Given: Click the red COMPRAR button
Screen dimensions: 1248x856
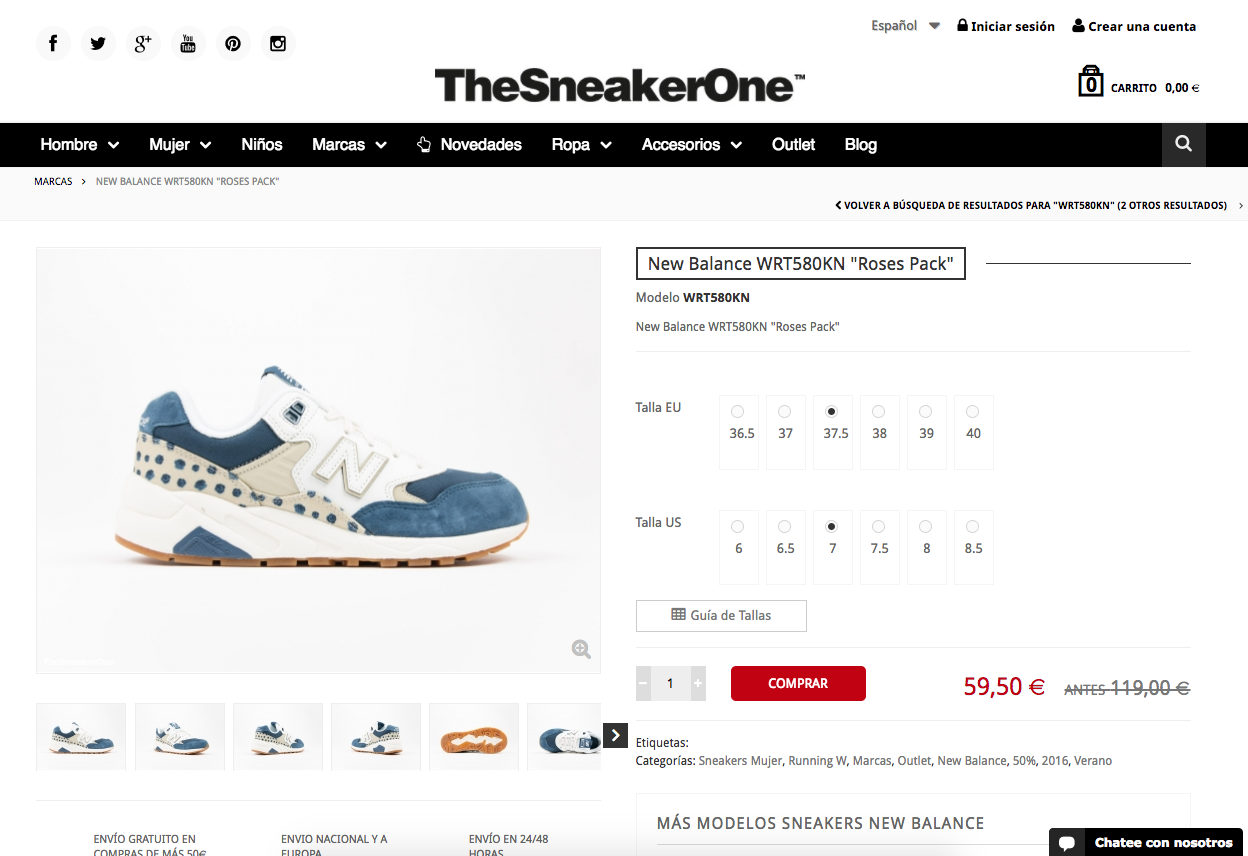Looking at the screenshot, I should pos(798,683).
